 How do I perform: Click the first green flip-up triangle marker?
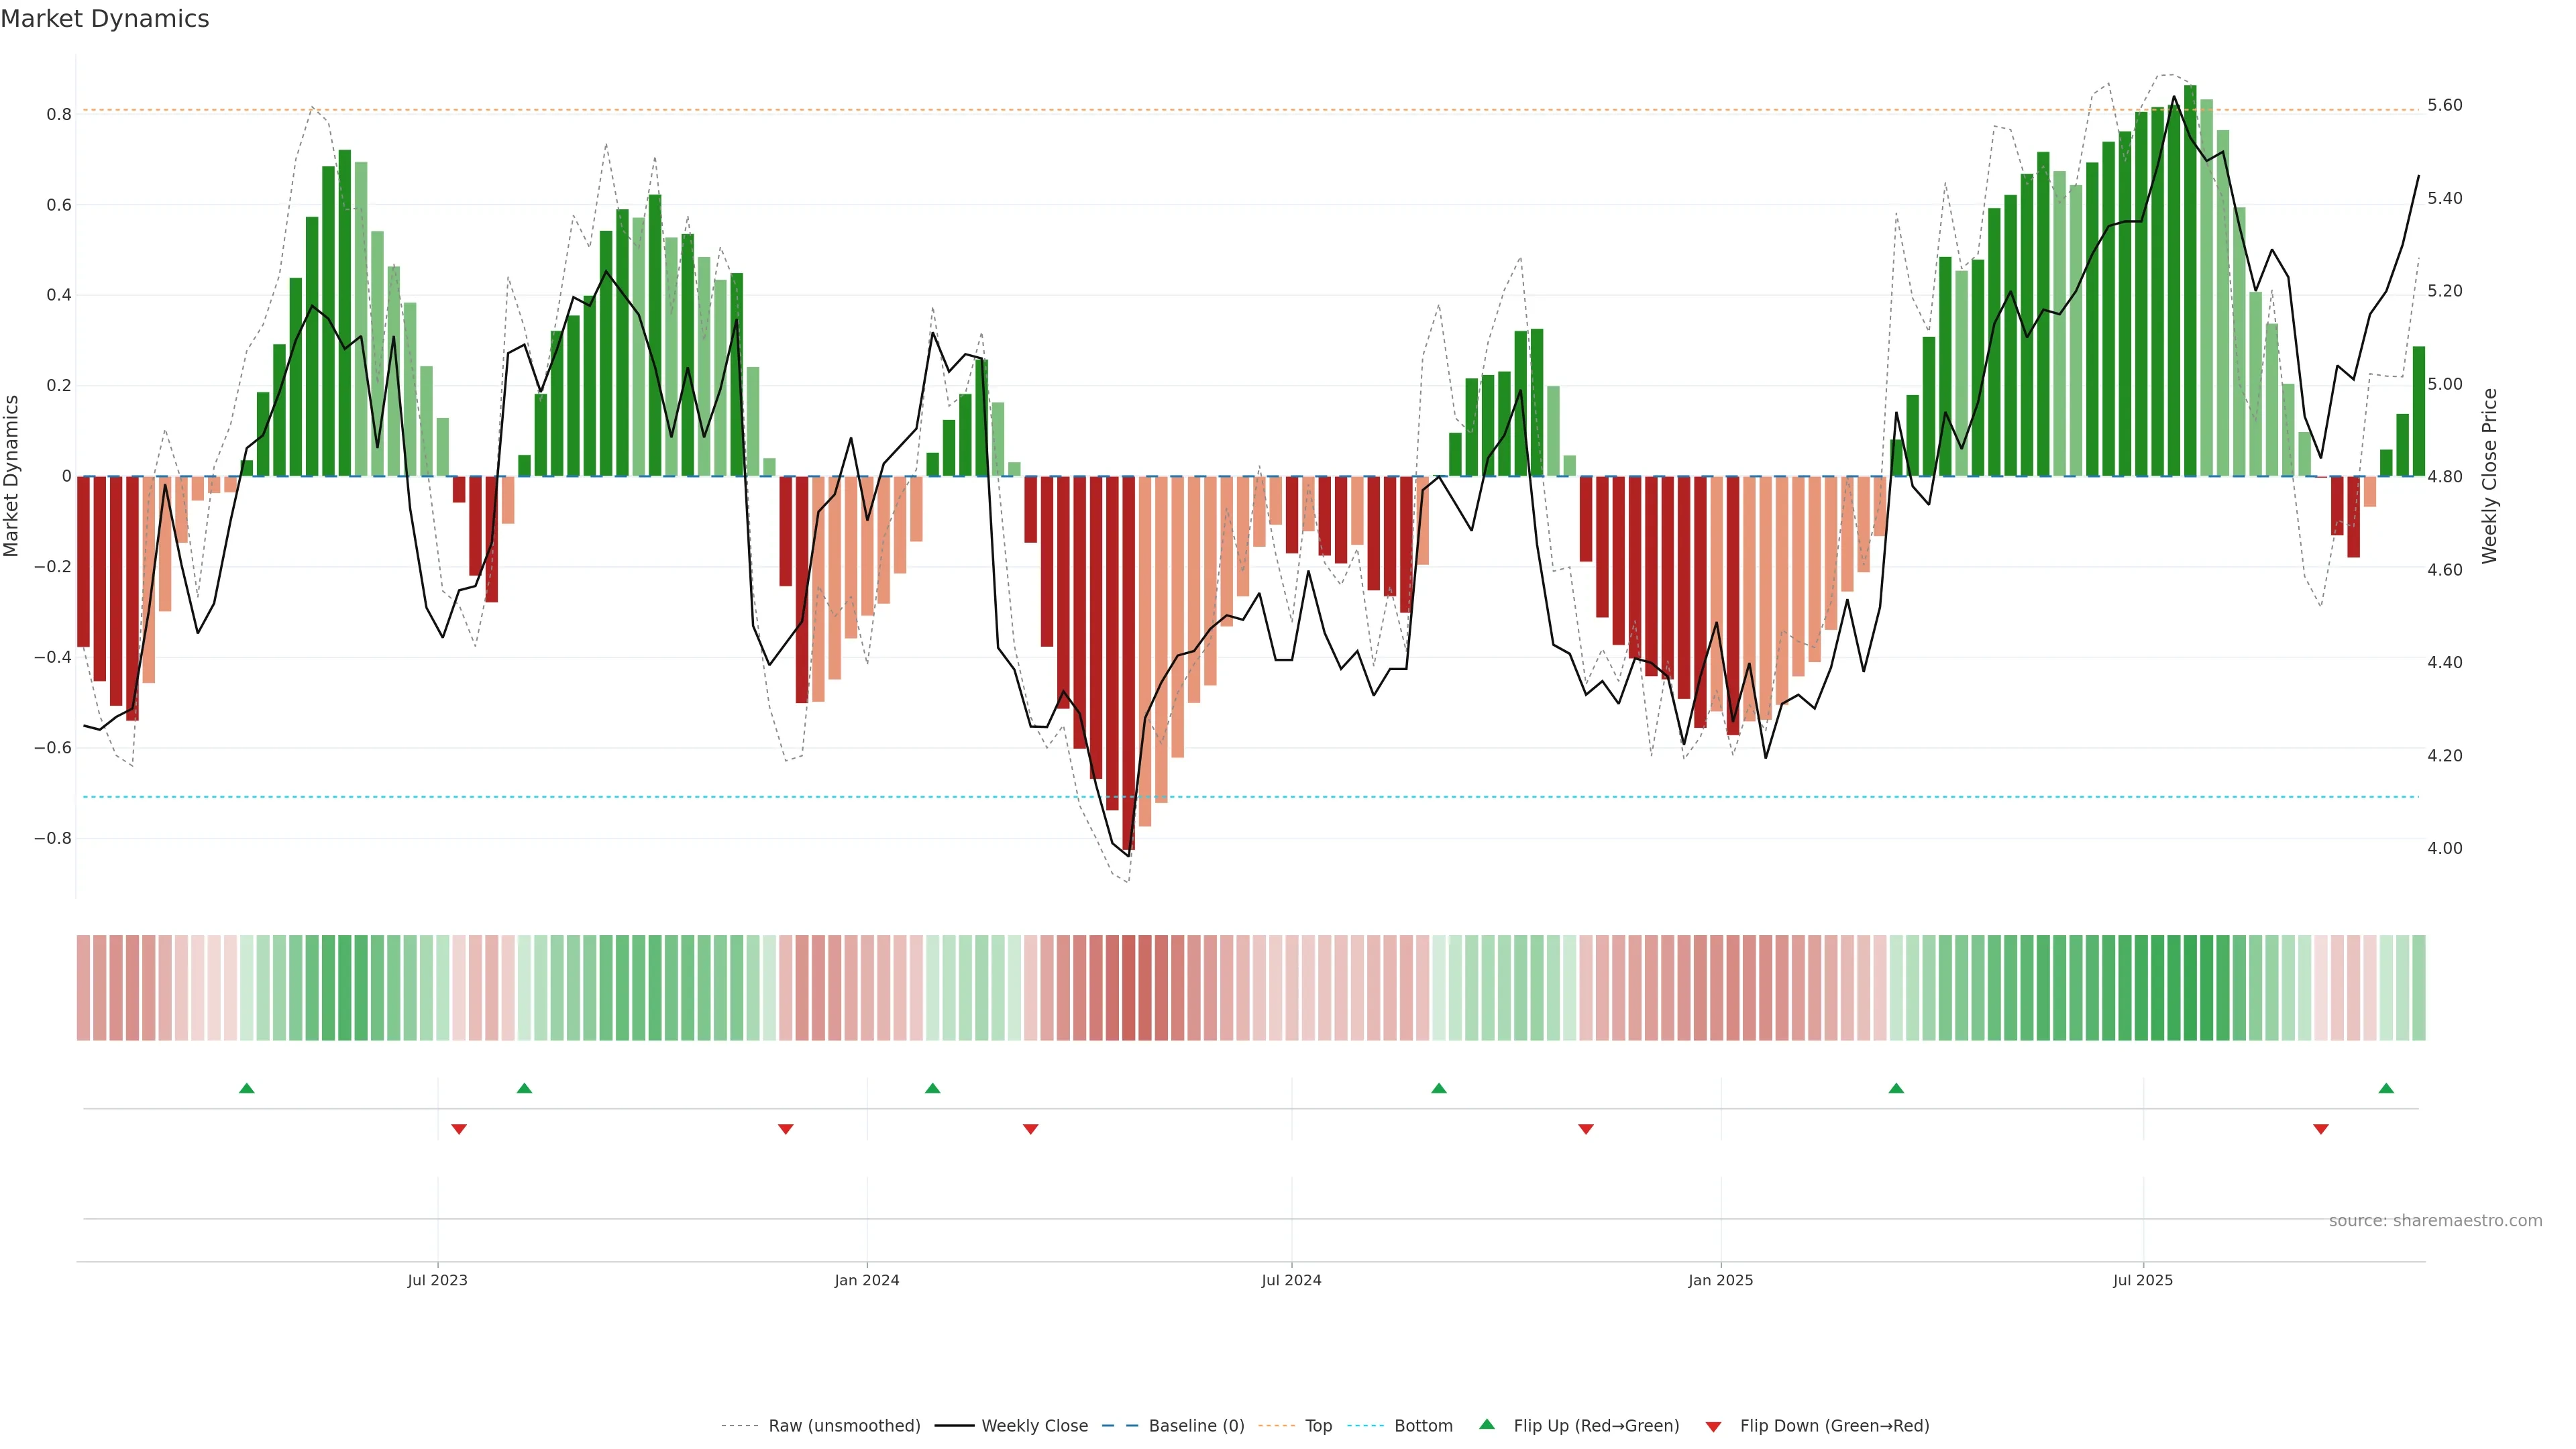click(247, 1088)
